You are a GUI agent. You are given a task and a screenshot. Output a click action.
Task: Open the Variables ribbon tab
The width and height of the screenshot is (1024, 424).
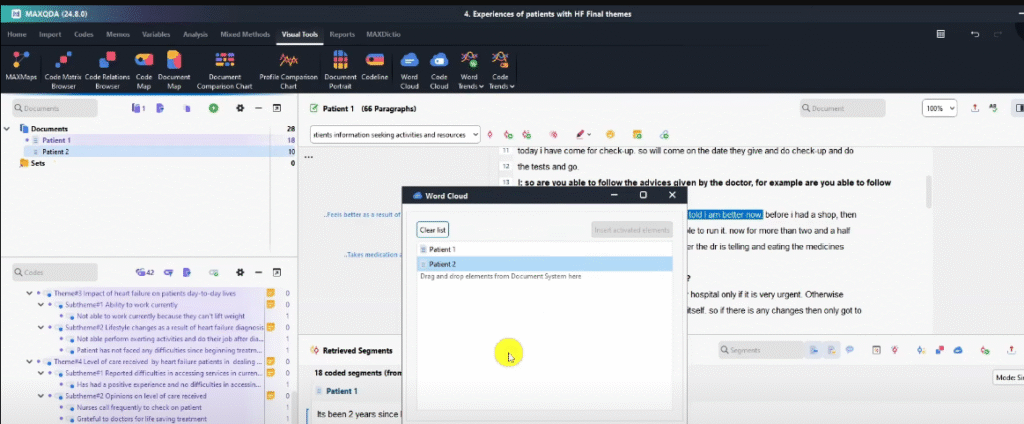[156, 35]
